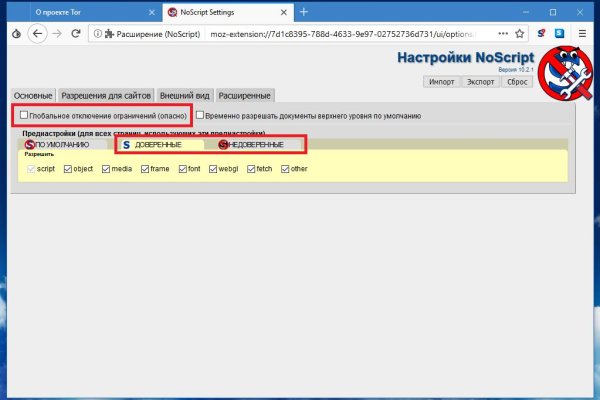600x400 pixels.
Task: Toggle the 'script' permission checkbox
Action: click(30, 169)
